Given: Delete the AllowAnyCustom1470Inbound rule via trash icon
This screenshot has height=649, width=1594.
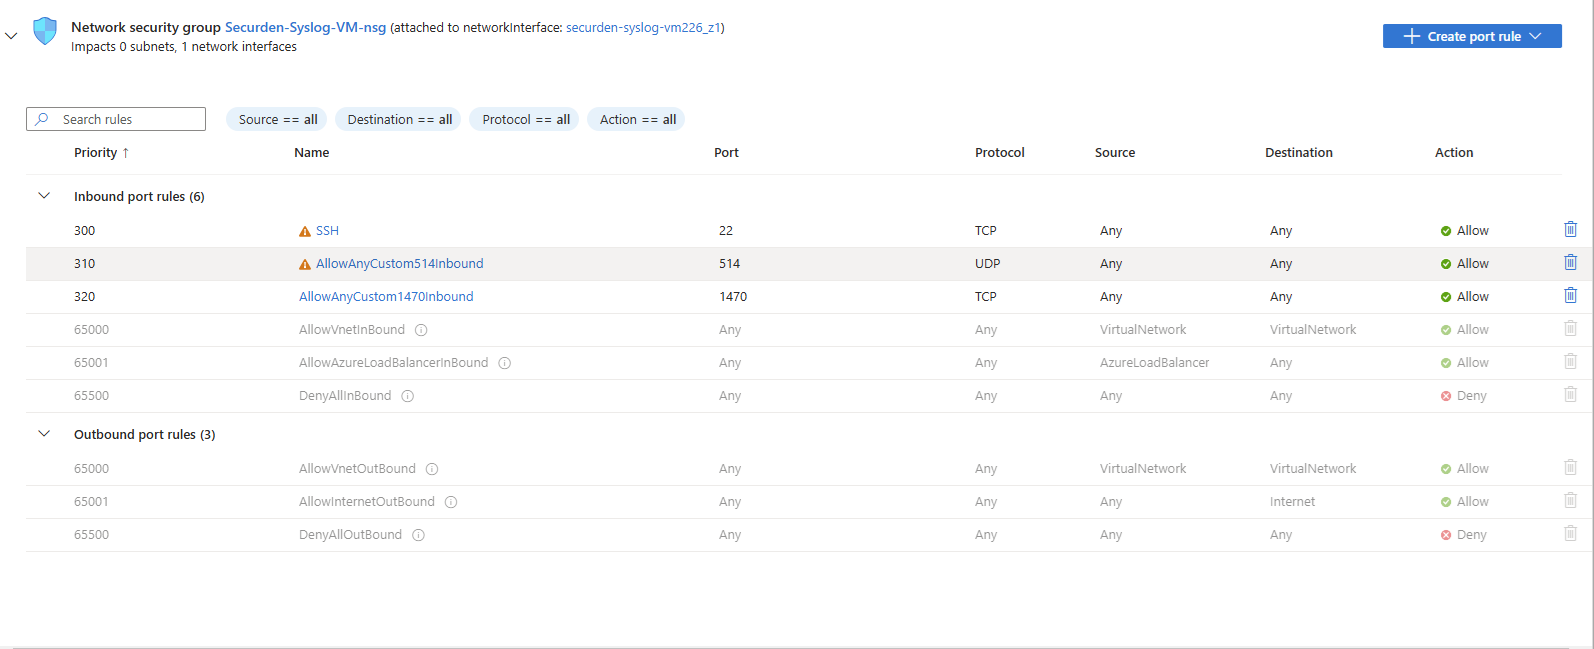Looking at the screenshot, I should [1570, 296].
